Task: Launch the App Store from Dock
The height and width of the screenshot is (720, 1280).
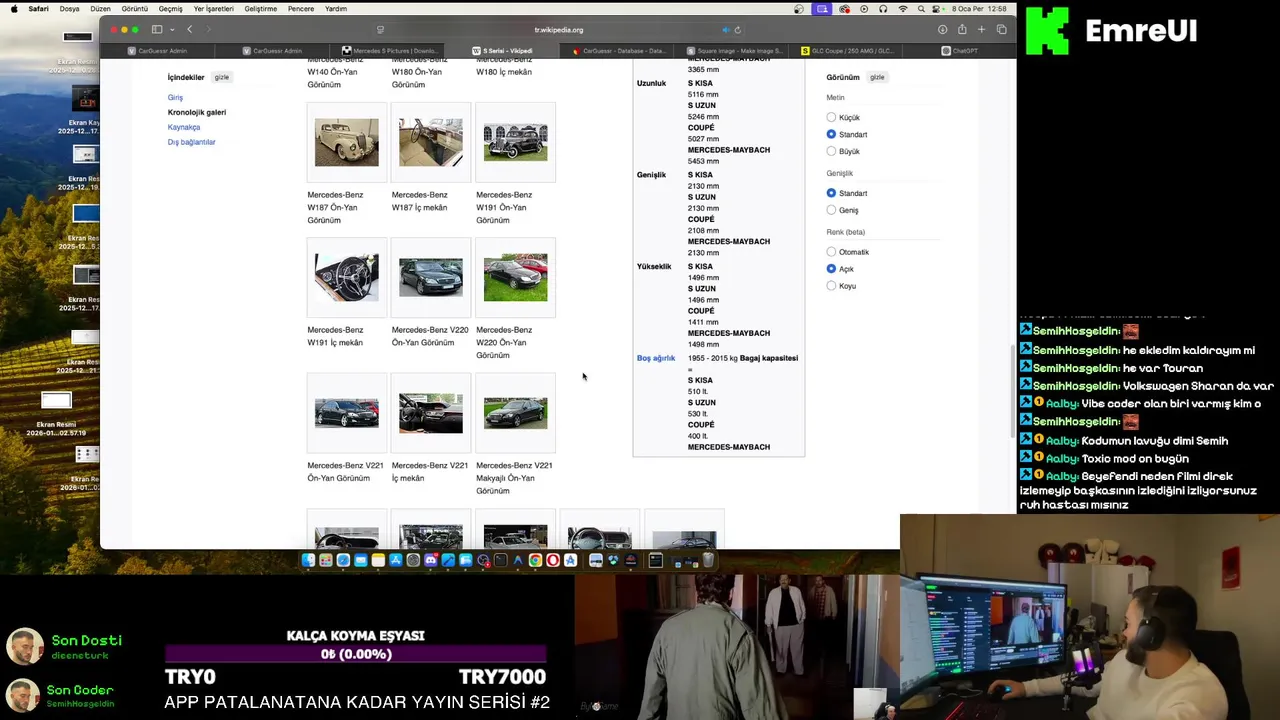Action: (x=396, y=560)
